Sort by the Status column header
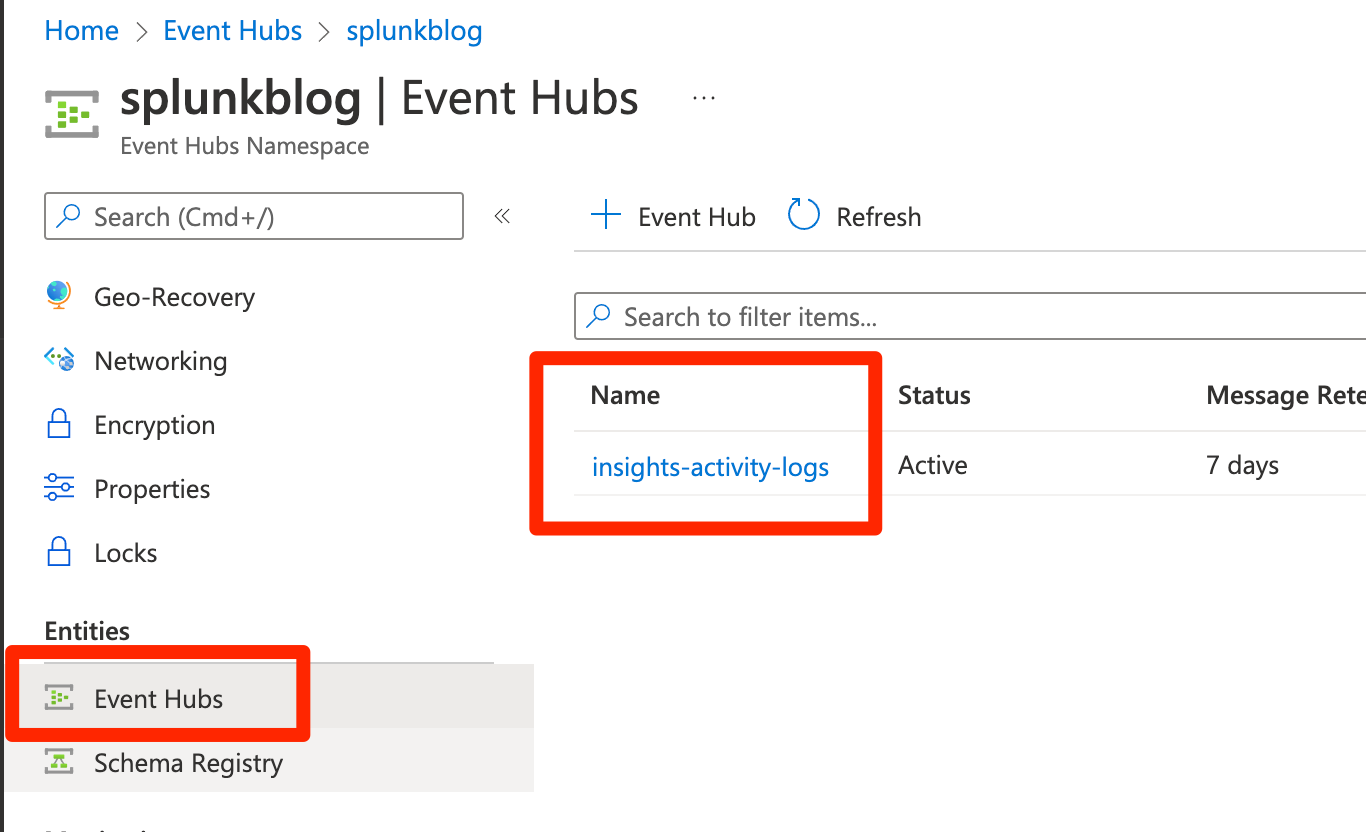Screen dimensions: 1366x832 [x=934, y=395]
